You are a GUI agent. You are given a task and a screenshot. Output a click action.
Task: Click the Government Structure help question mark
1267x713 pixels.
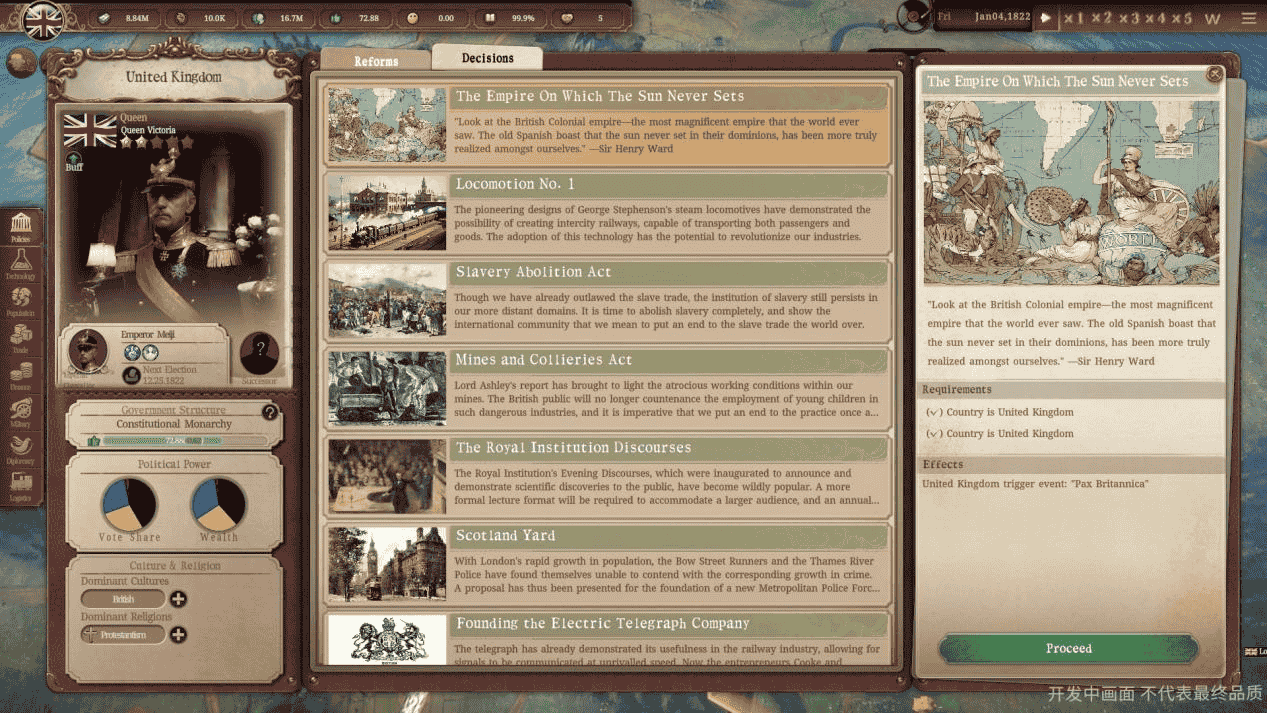click(269, 412)
